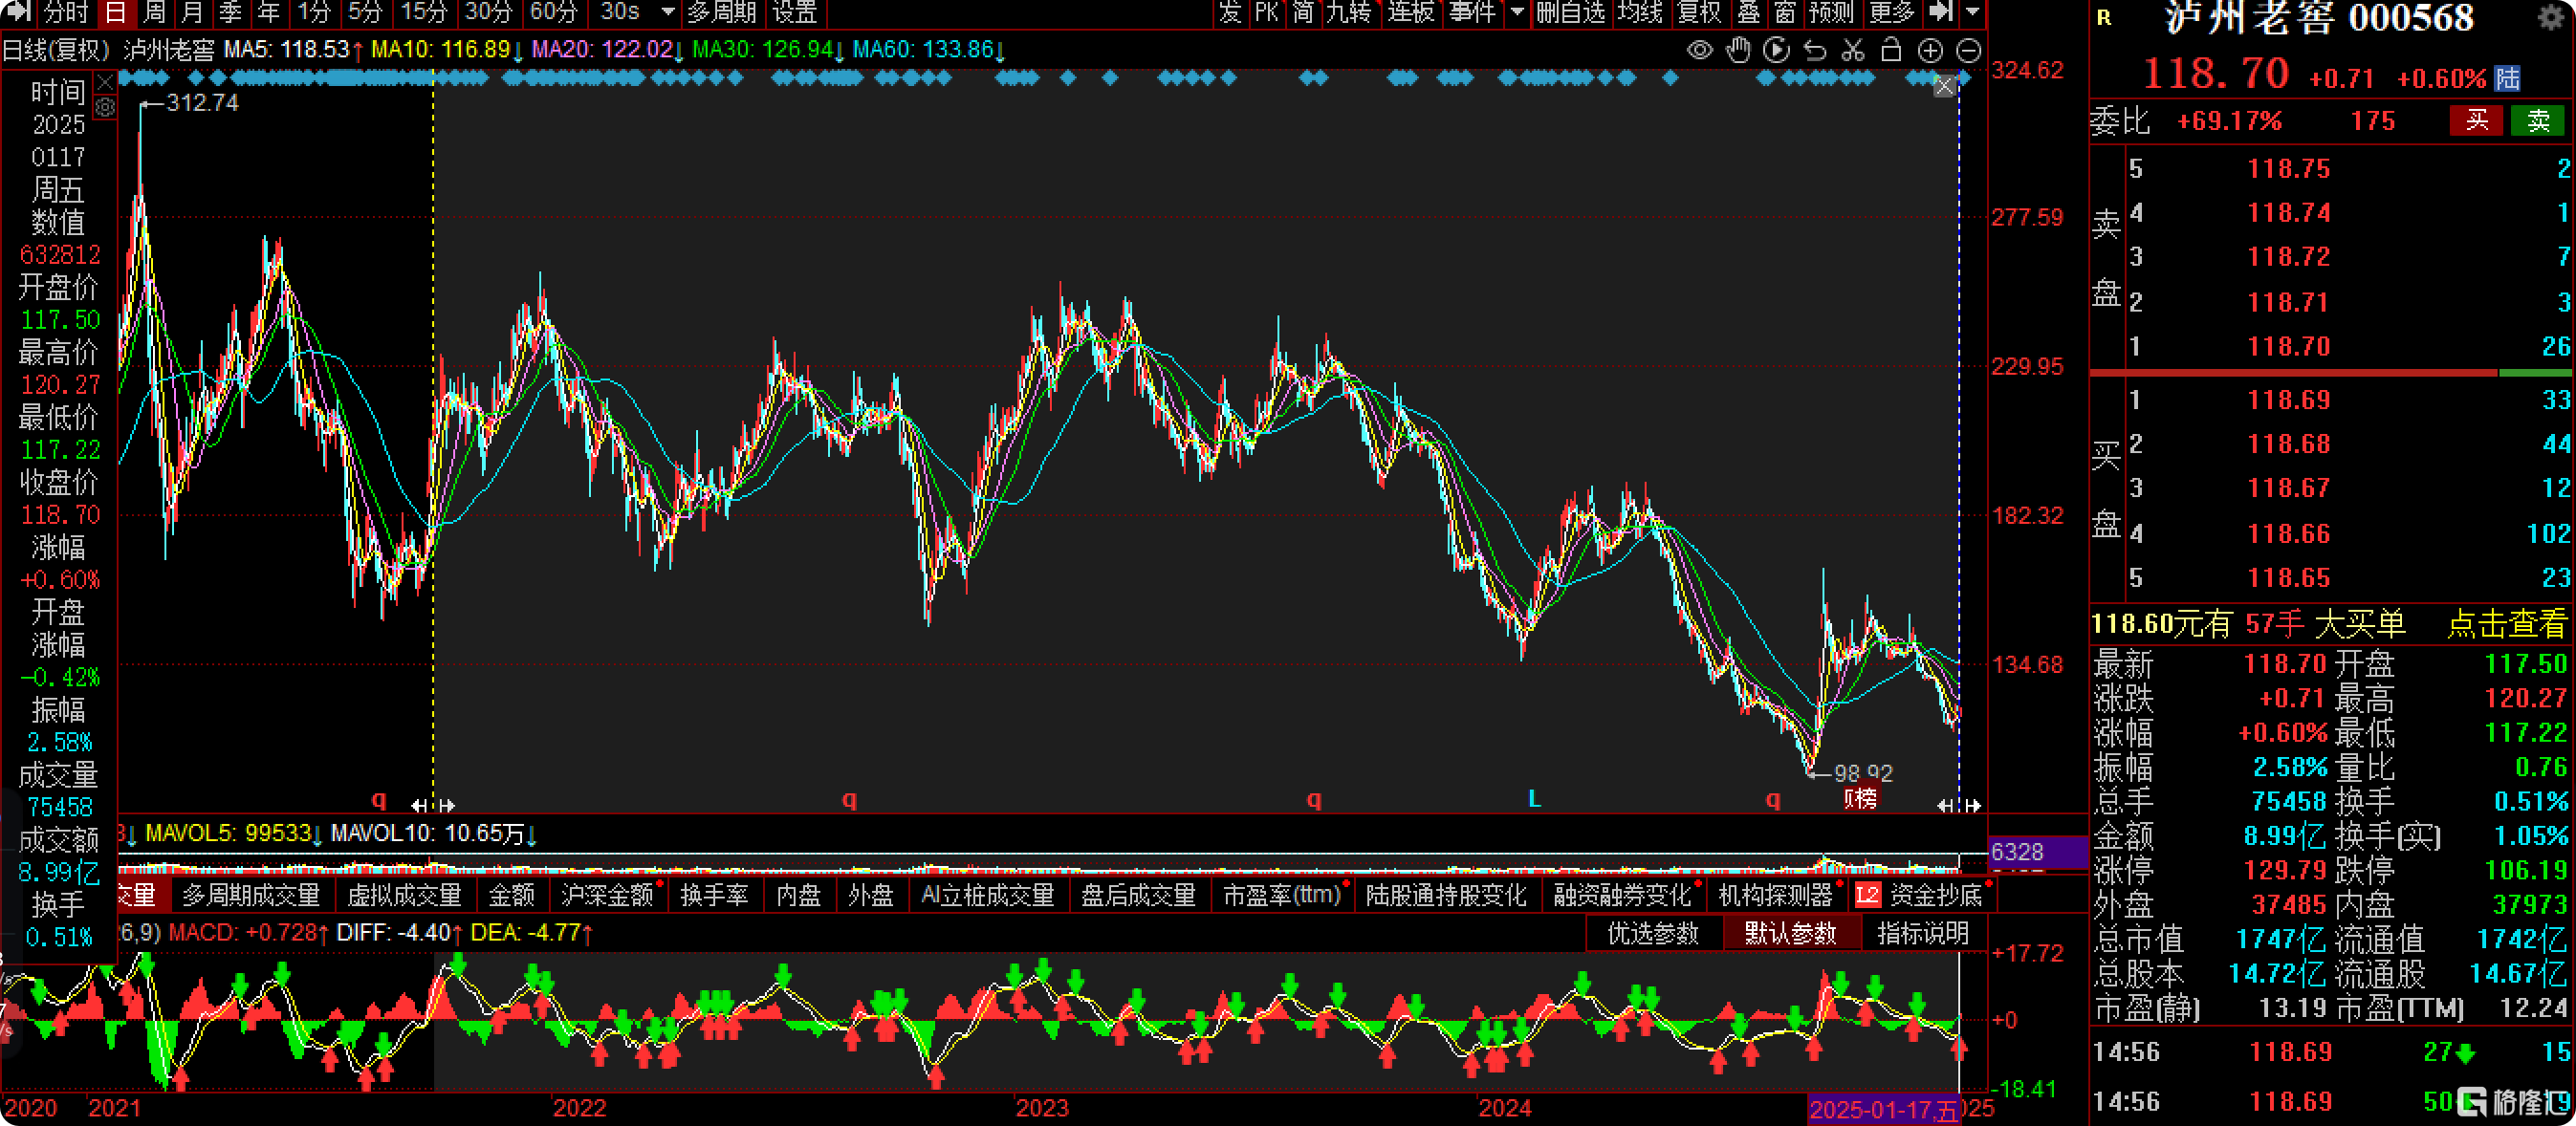Click the undo arrow icon
2576x1126 pixels.
tap(1815, 50)
